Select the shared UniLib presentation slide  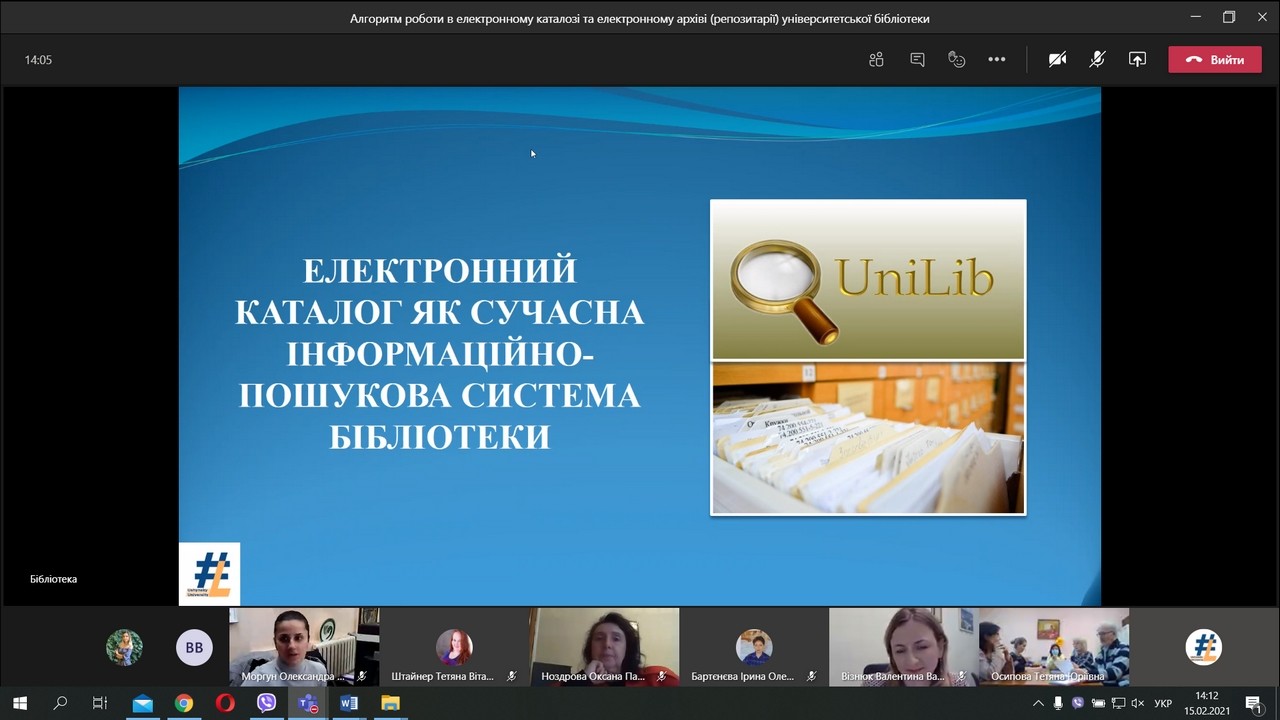pos(640,346)
